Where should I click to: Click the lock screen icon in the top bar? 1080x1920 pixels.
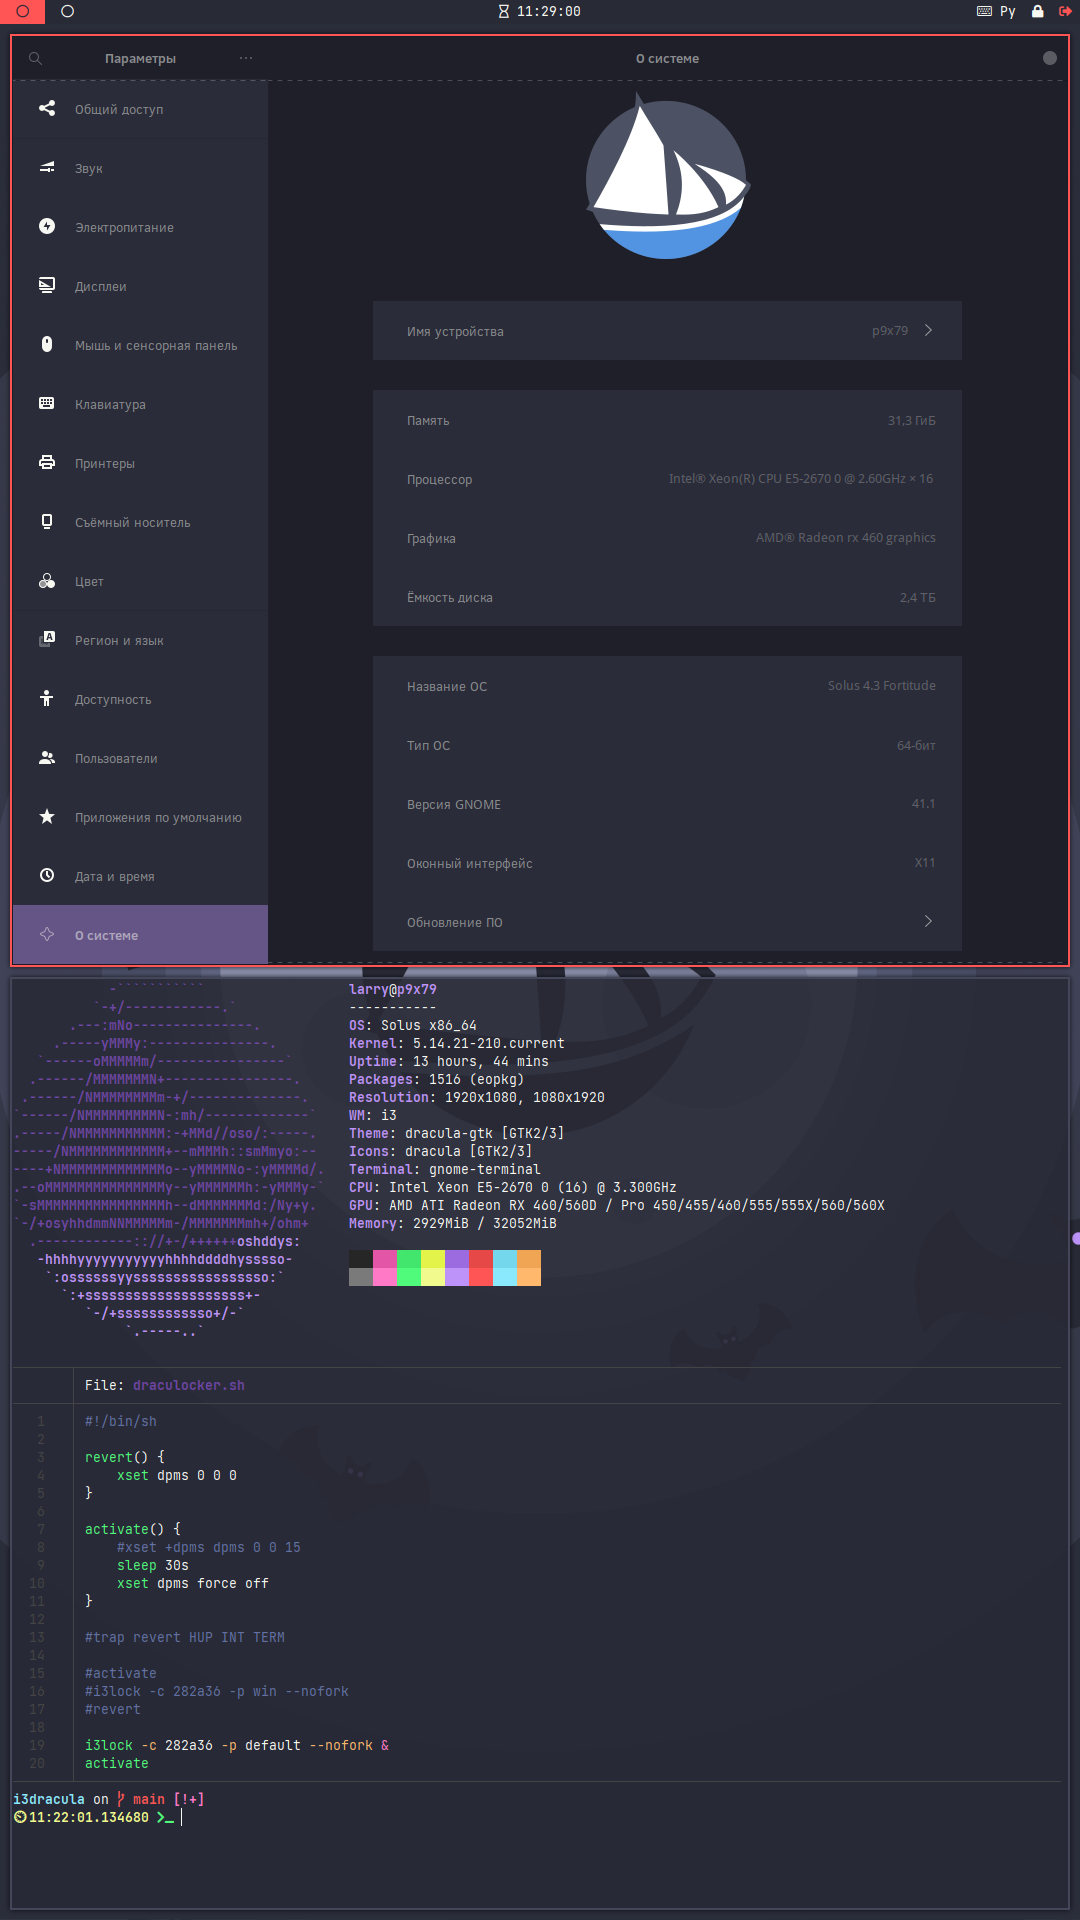tap(1037, 12)
